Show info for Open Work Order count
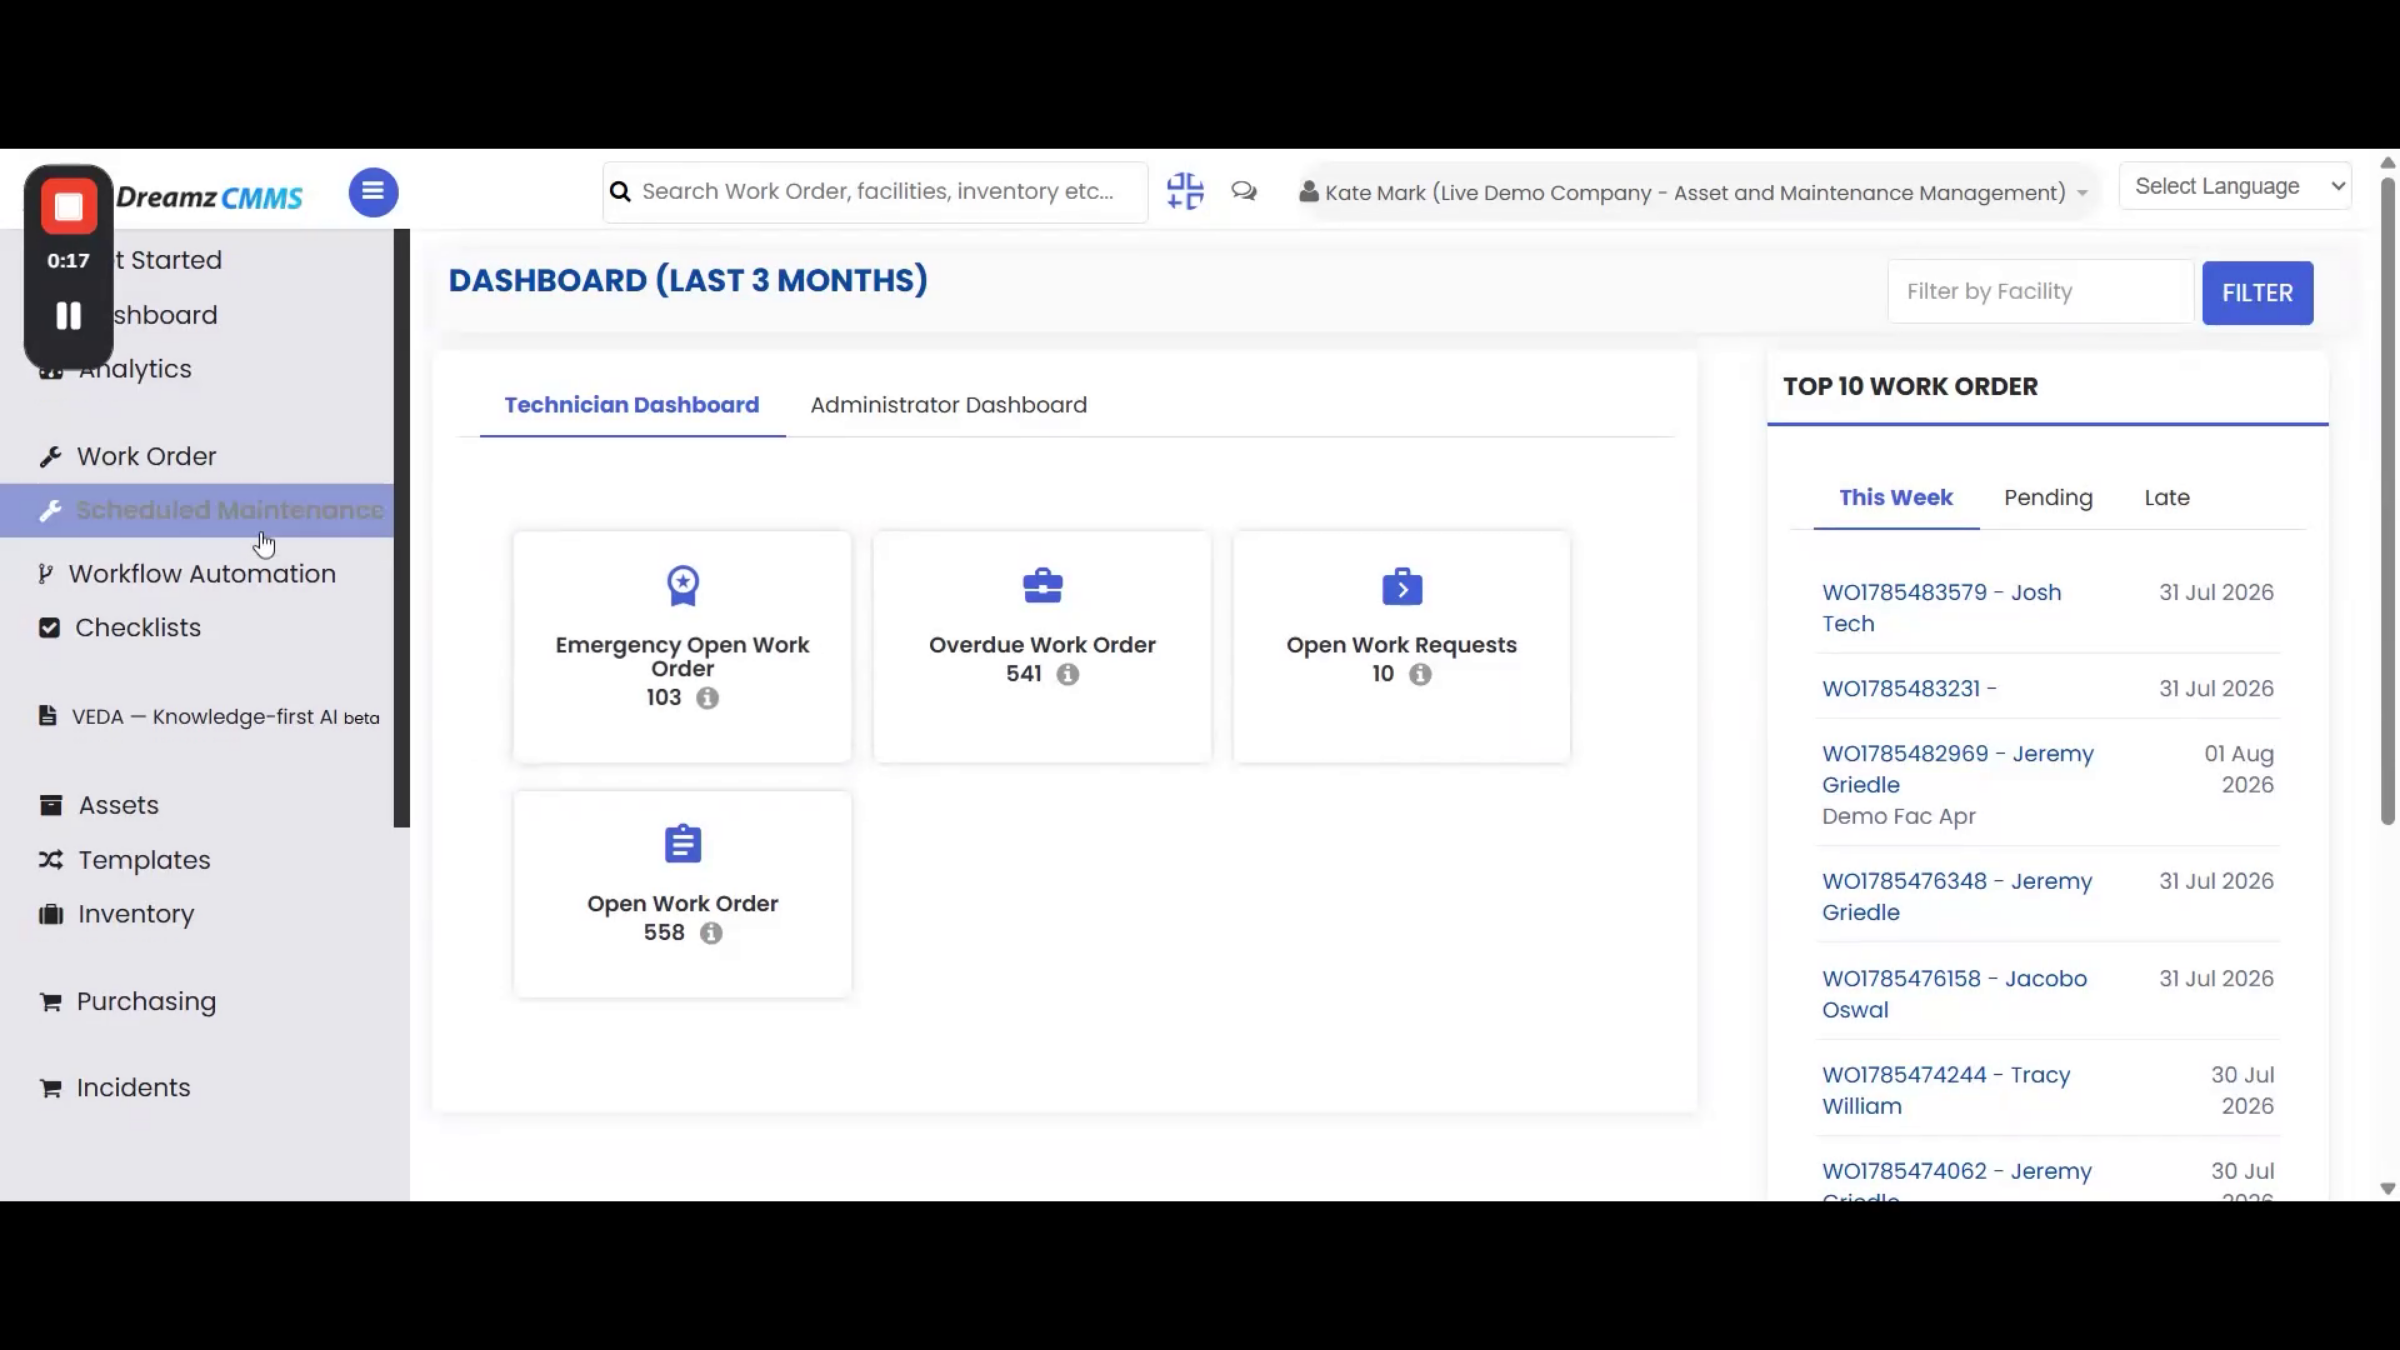 tap(711, 933)
